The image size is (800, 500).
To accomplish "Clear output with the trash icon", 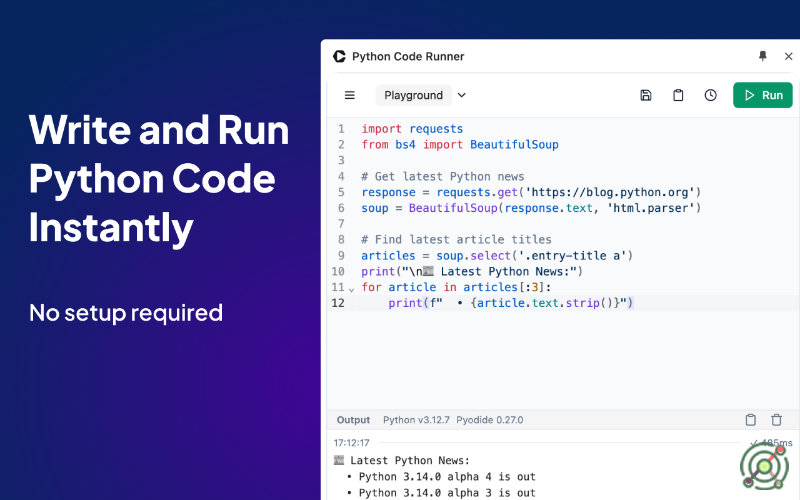I will point(777,420).
